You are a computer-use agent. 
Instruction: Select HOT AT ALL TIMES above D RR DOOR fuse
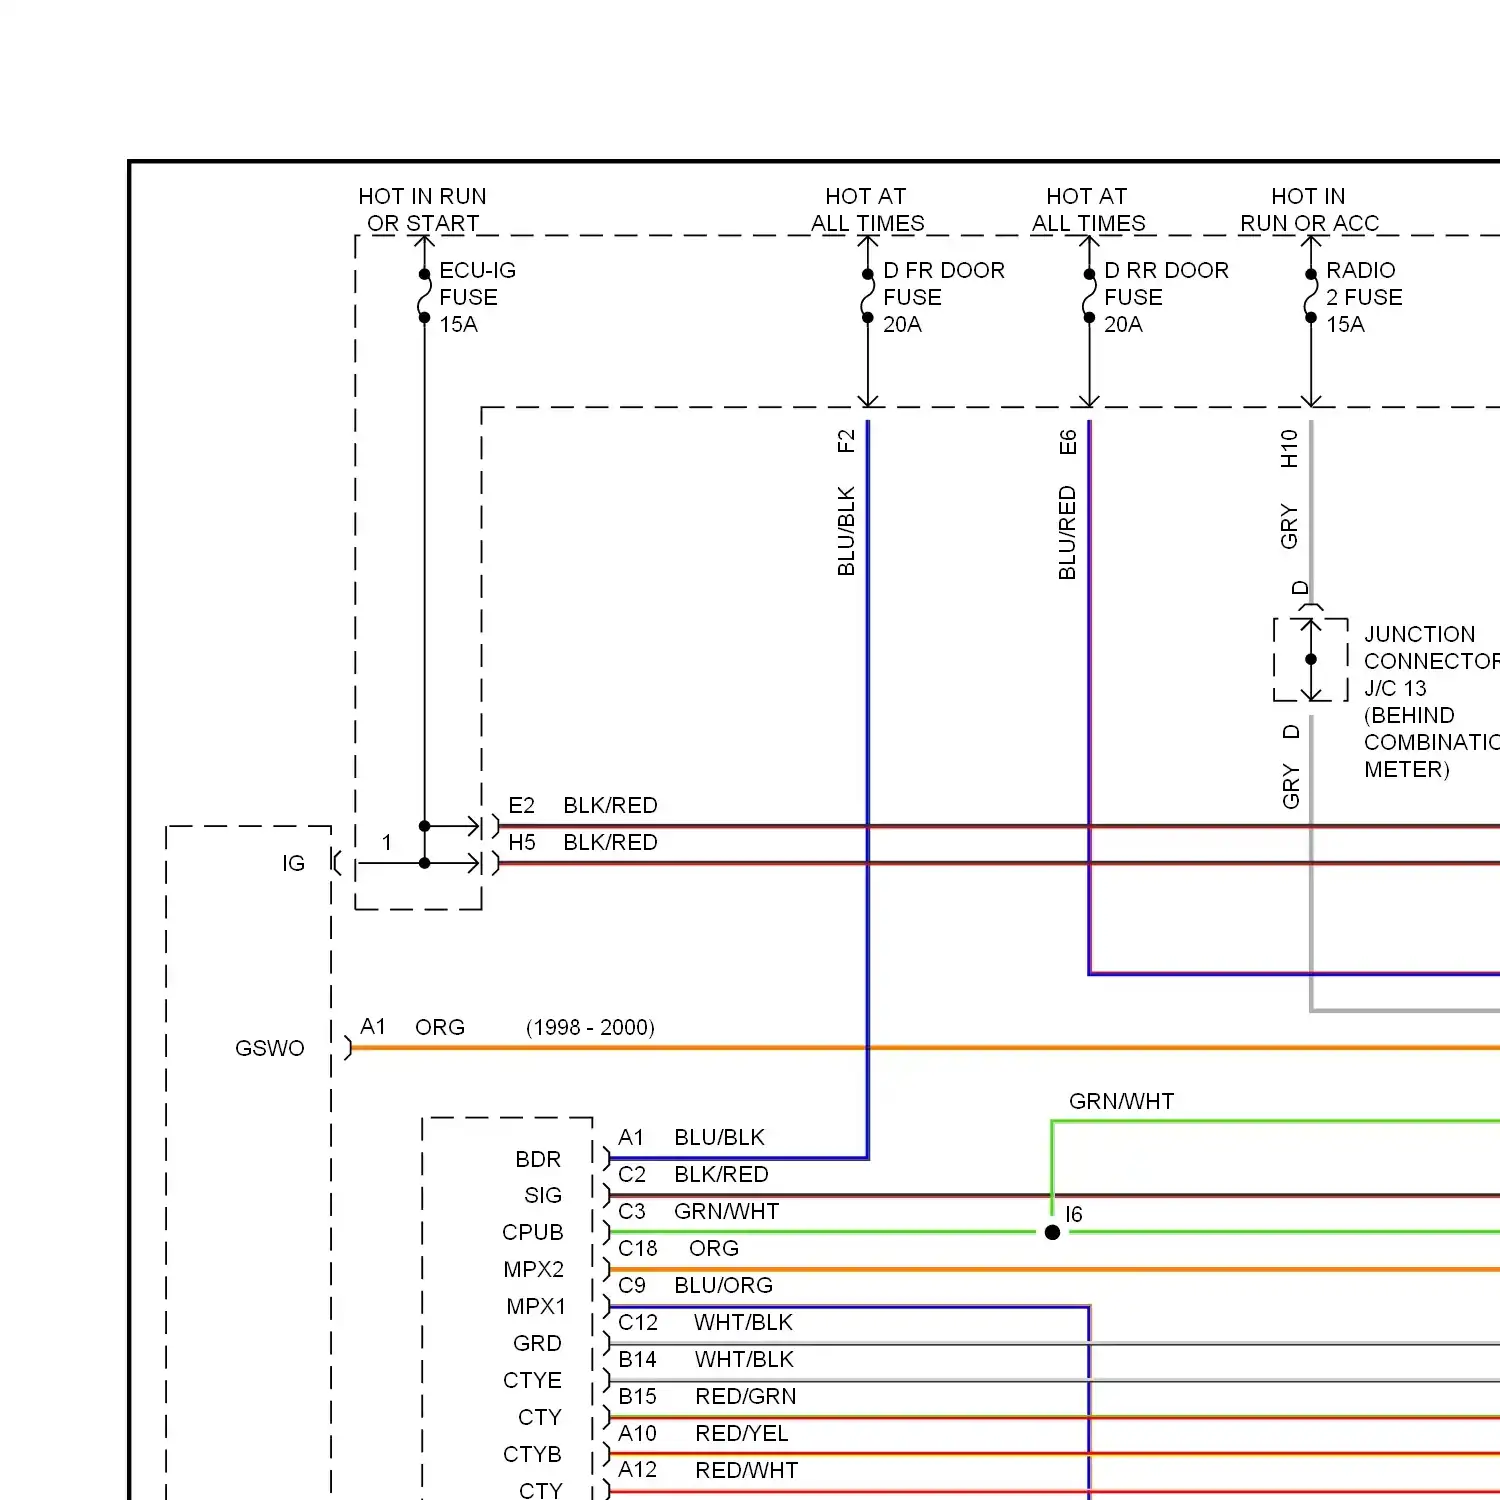click(1088, 210)
